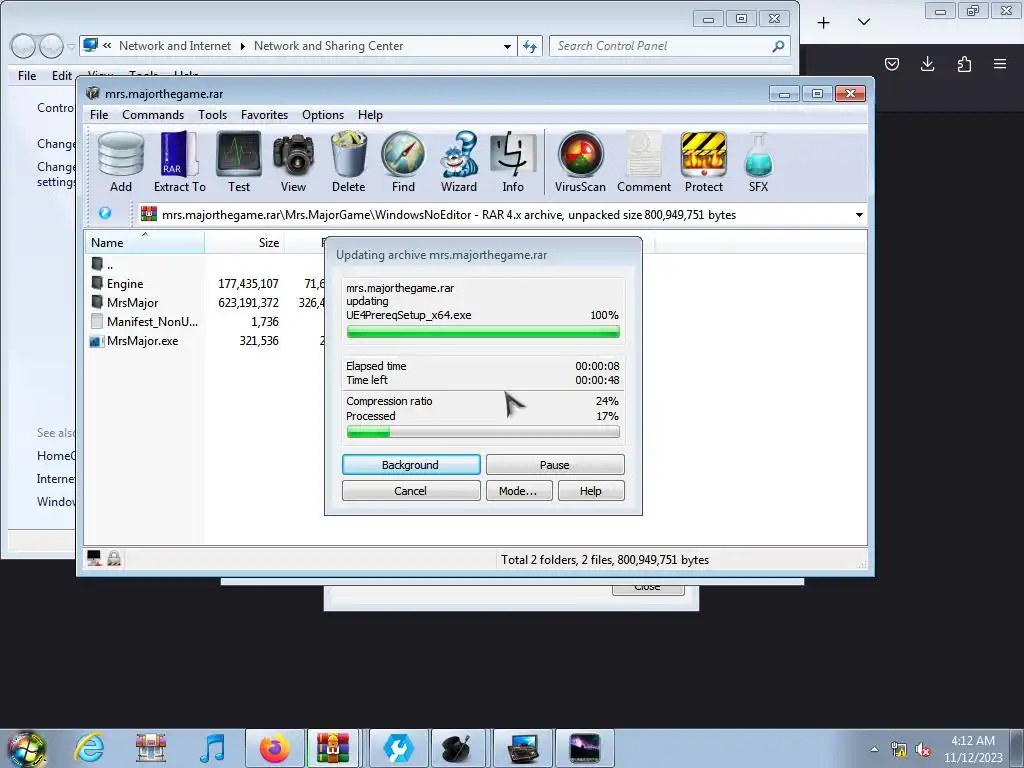1024x768 pixels.
Task: Open the WinRAR File menu
Action: click(99, 115)
